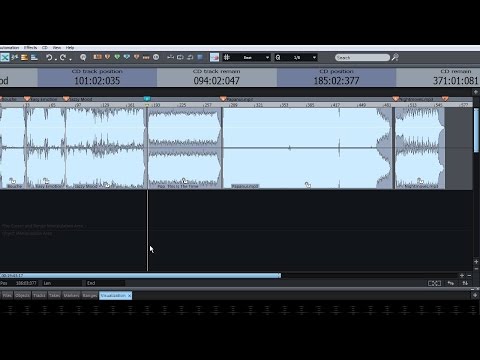The image size is (480, 360).
Task: Click the horizontal timeline scrollbar
Action: pos(140,276)
